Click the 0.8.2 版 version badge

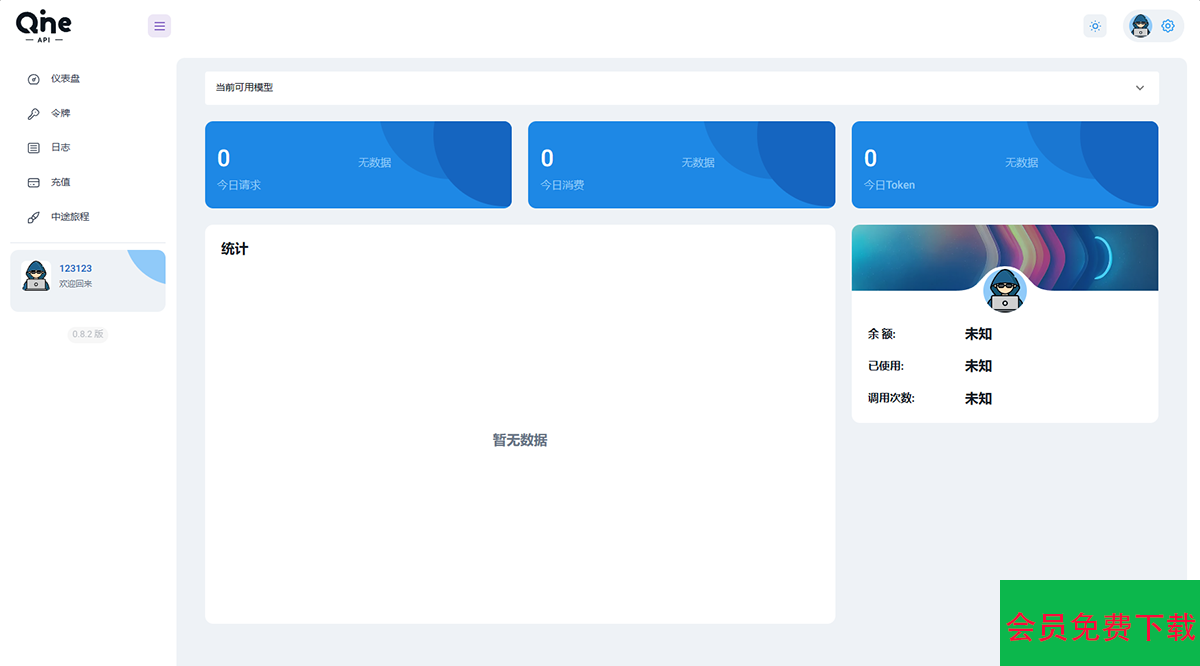pyautogui.click(x=88, y=334)
